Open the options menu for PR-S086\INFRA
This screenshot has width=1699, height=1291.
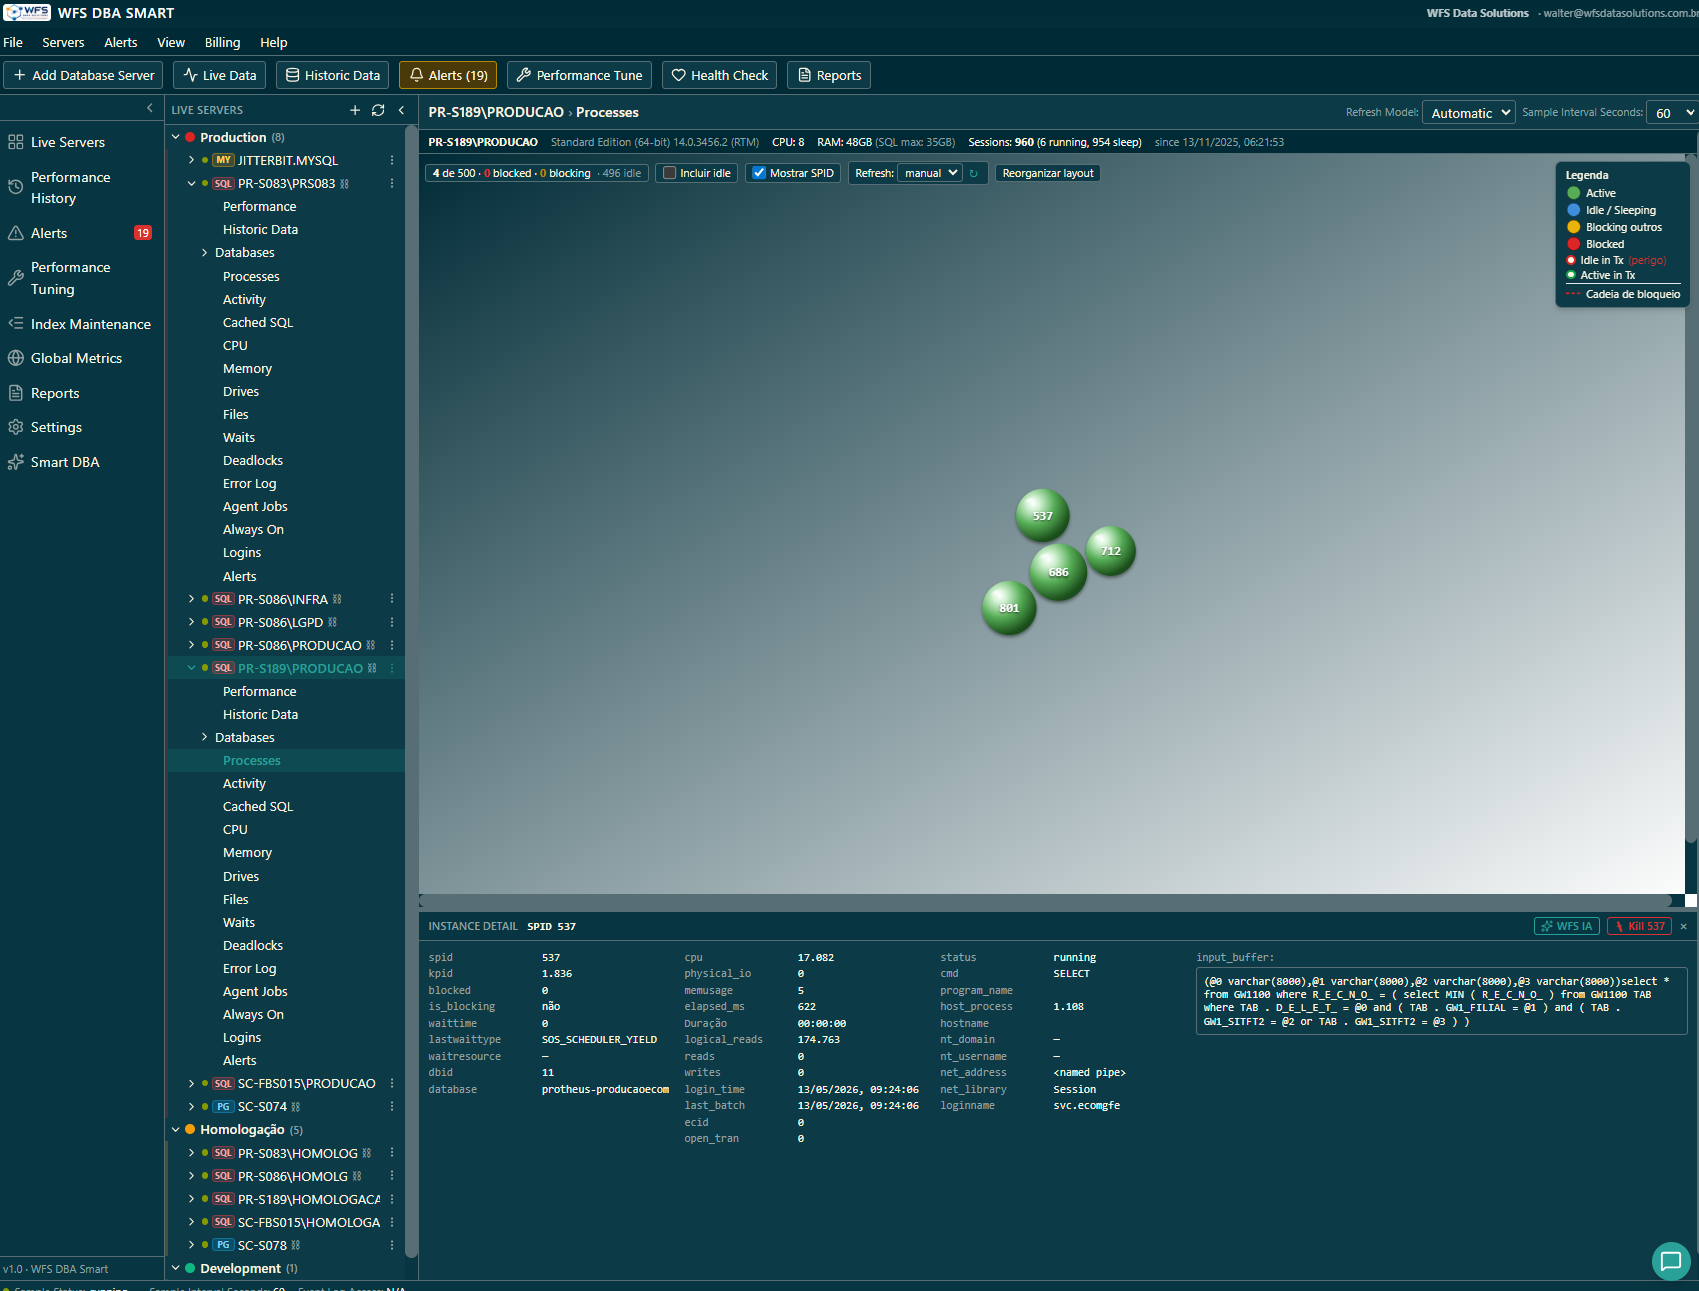pos(392,599)
